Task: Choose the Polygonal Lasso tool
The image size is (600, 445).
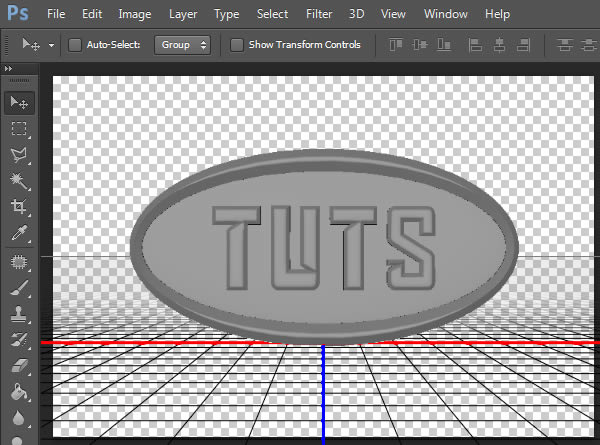Action: click(x=19, y=155)
